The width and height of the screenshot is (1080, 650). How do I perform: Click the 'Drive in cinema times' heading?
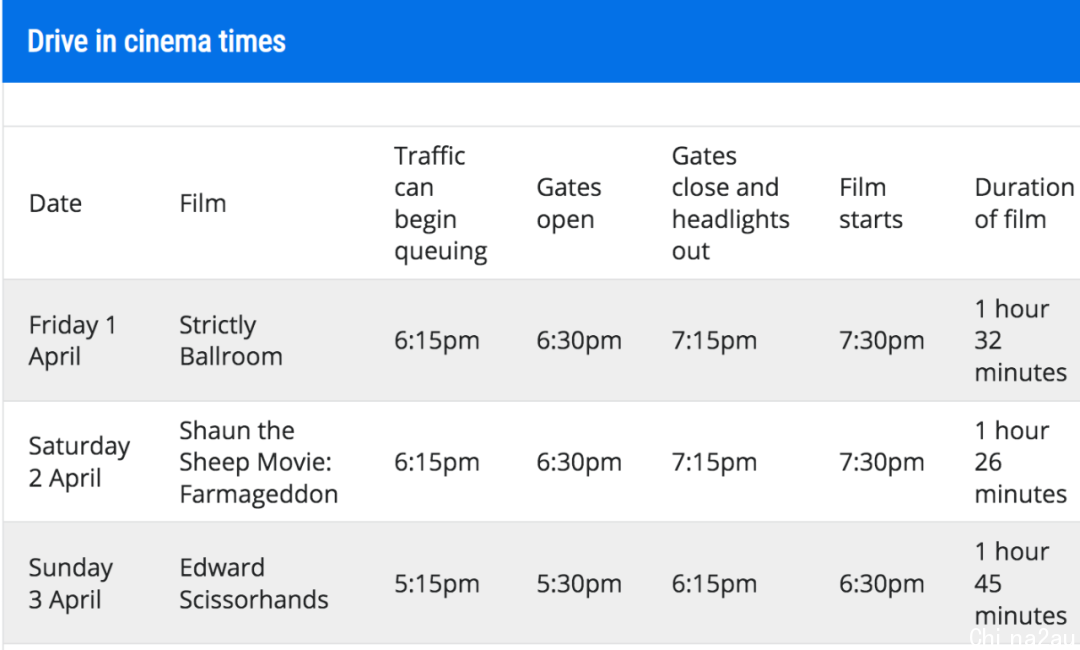[x=156, y=42]
